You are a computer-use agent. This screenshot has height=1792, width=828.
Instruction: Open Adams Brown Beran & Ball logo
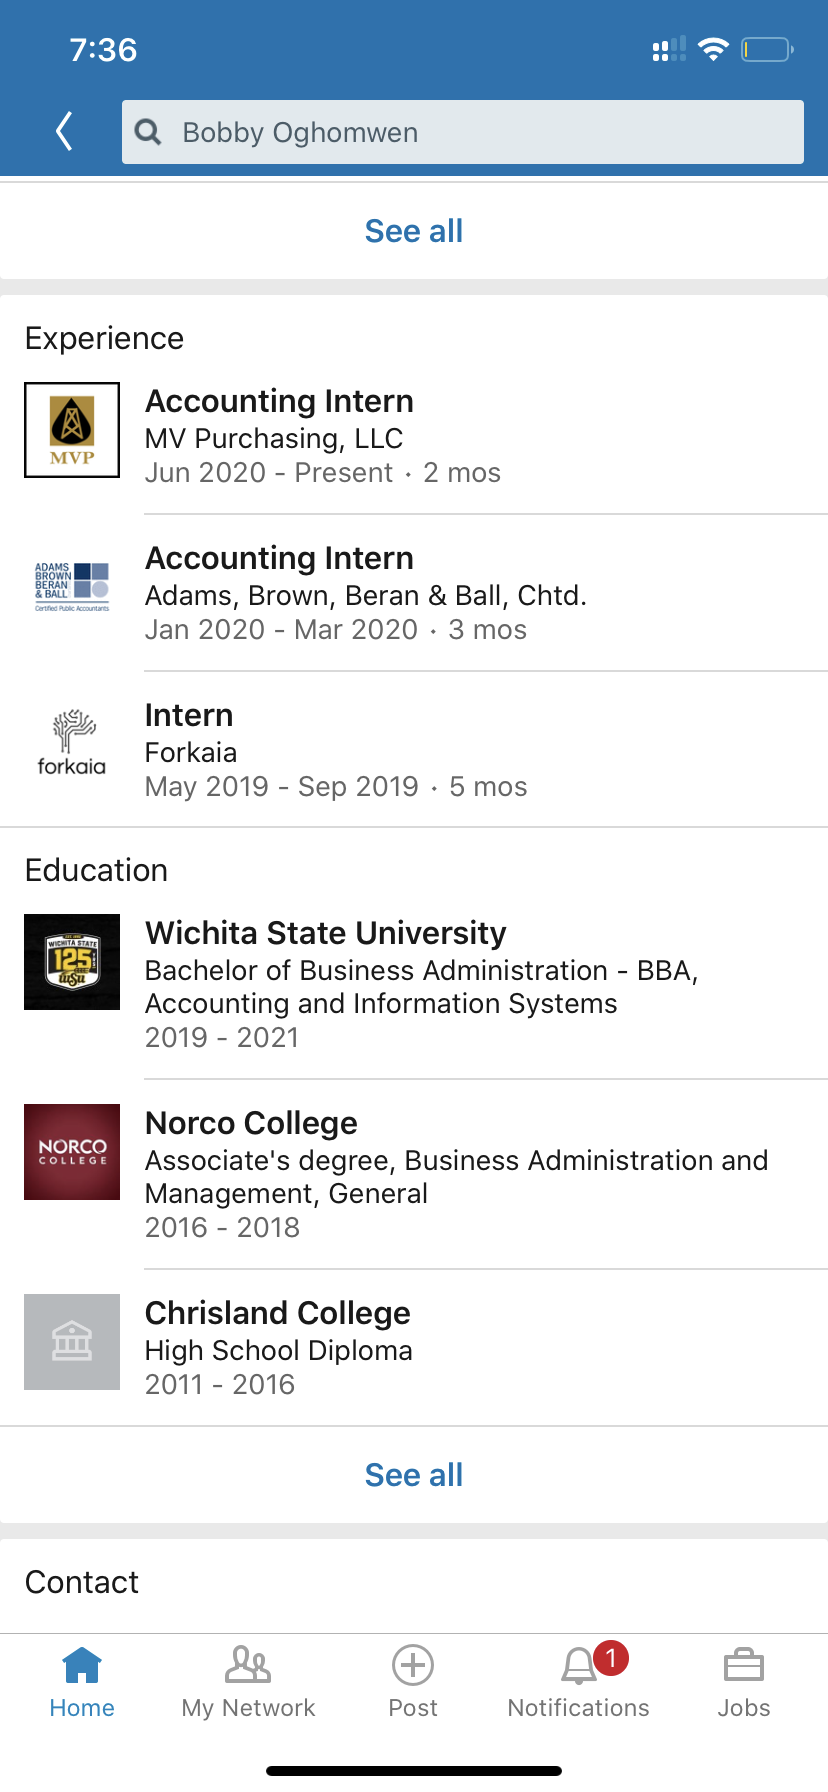tap(72, 587)
